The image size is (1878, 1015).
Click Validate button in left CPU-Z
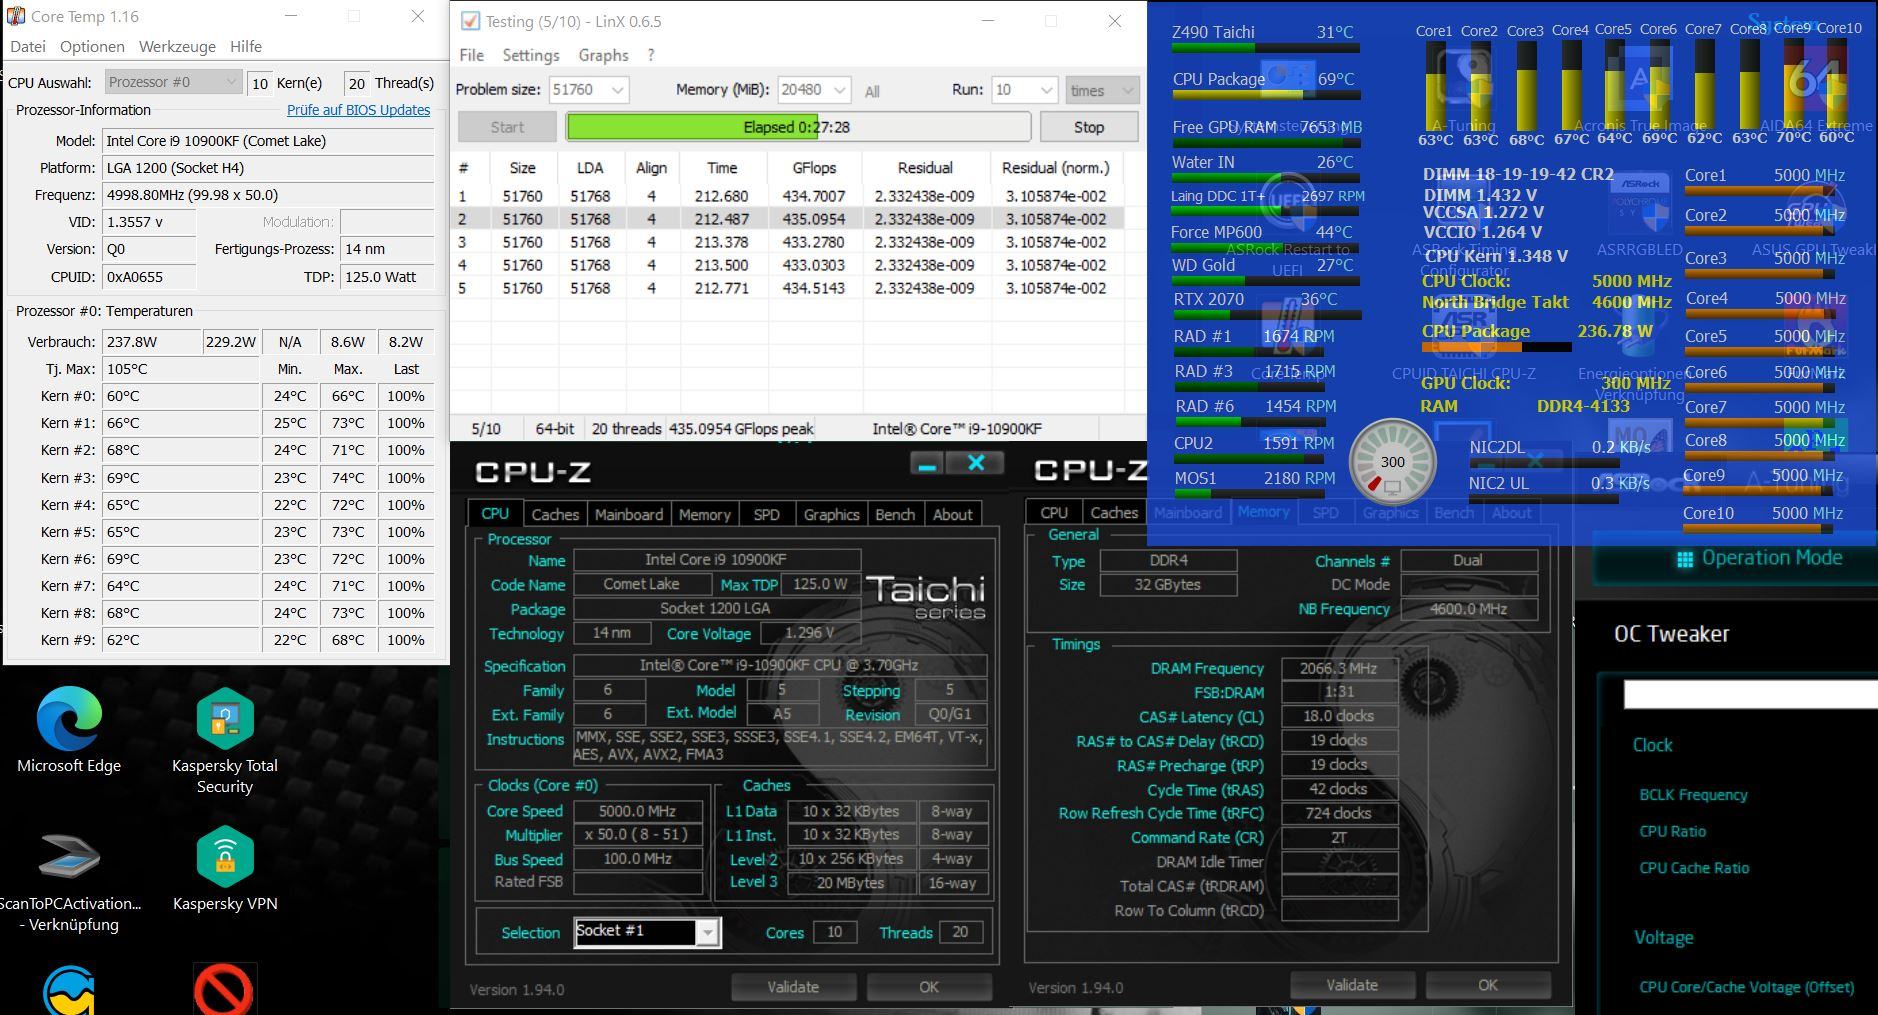[793, 987]
